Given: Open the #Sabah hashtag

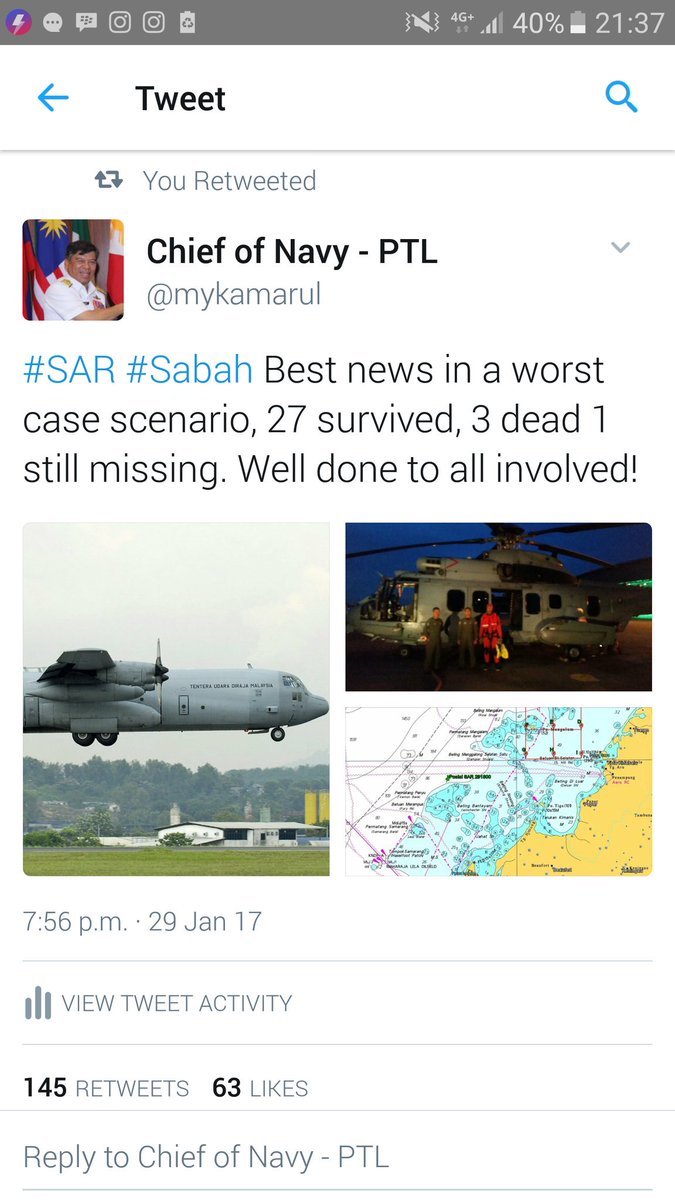Looking at the screenshot, I should (190, 369).
